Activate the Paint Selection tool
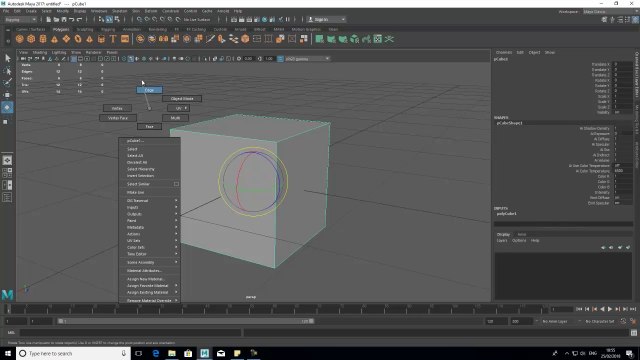 pyautogui.click(x=7, y=83)
